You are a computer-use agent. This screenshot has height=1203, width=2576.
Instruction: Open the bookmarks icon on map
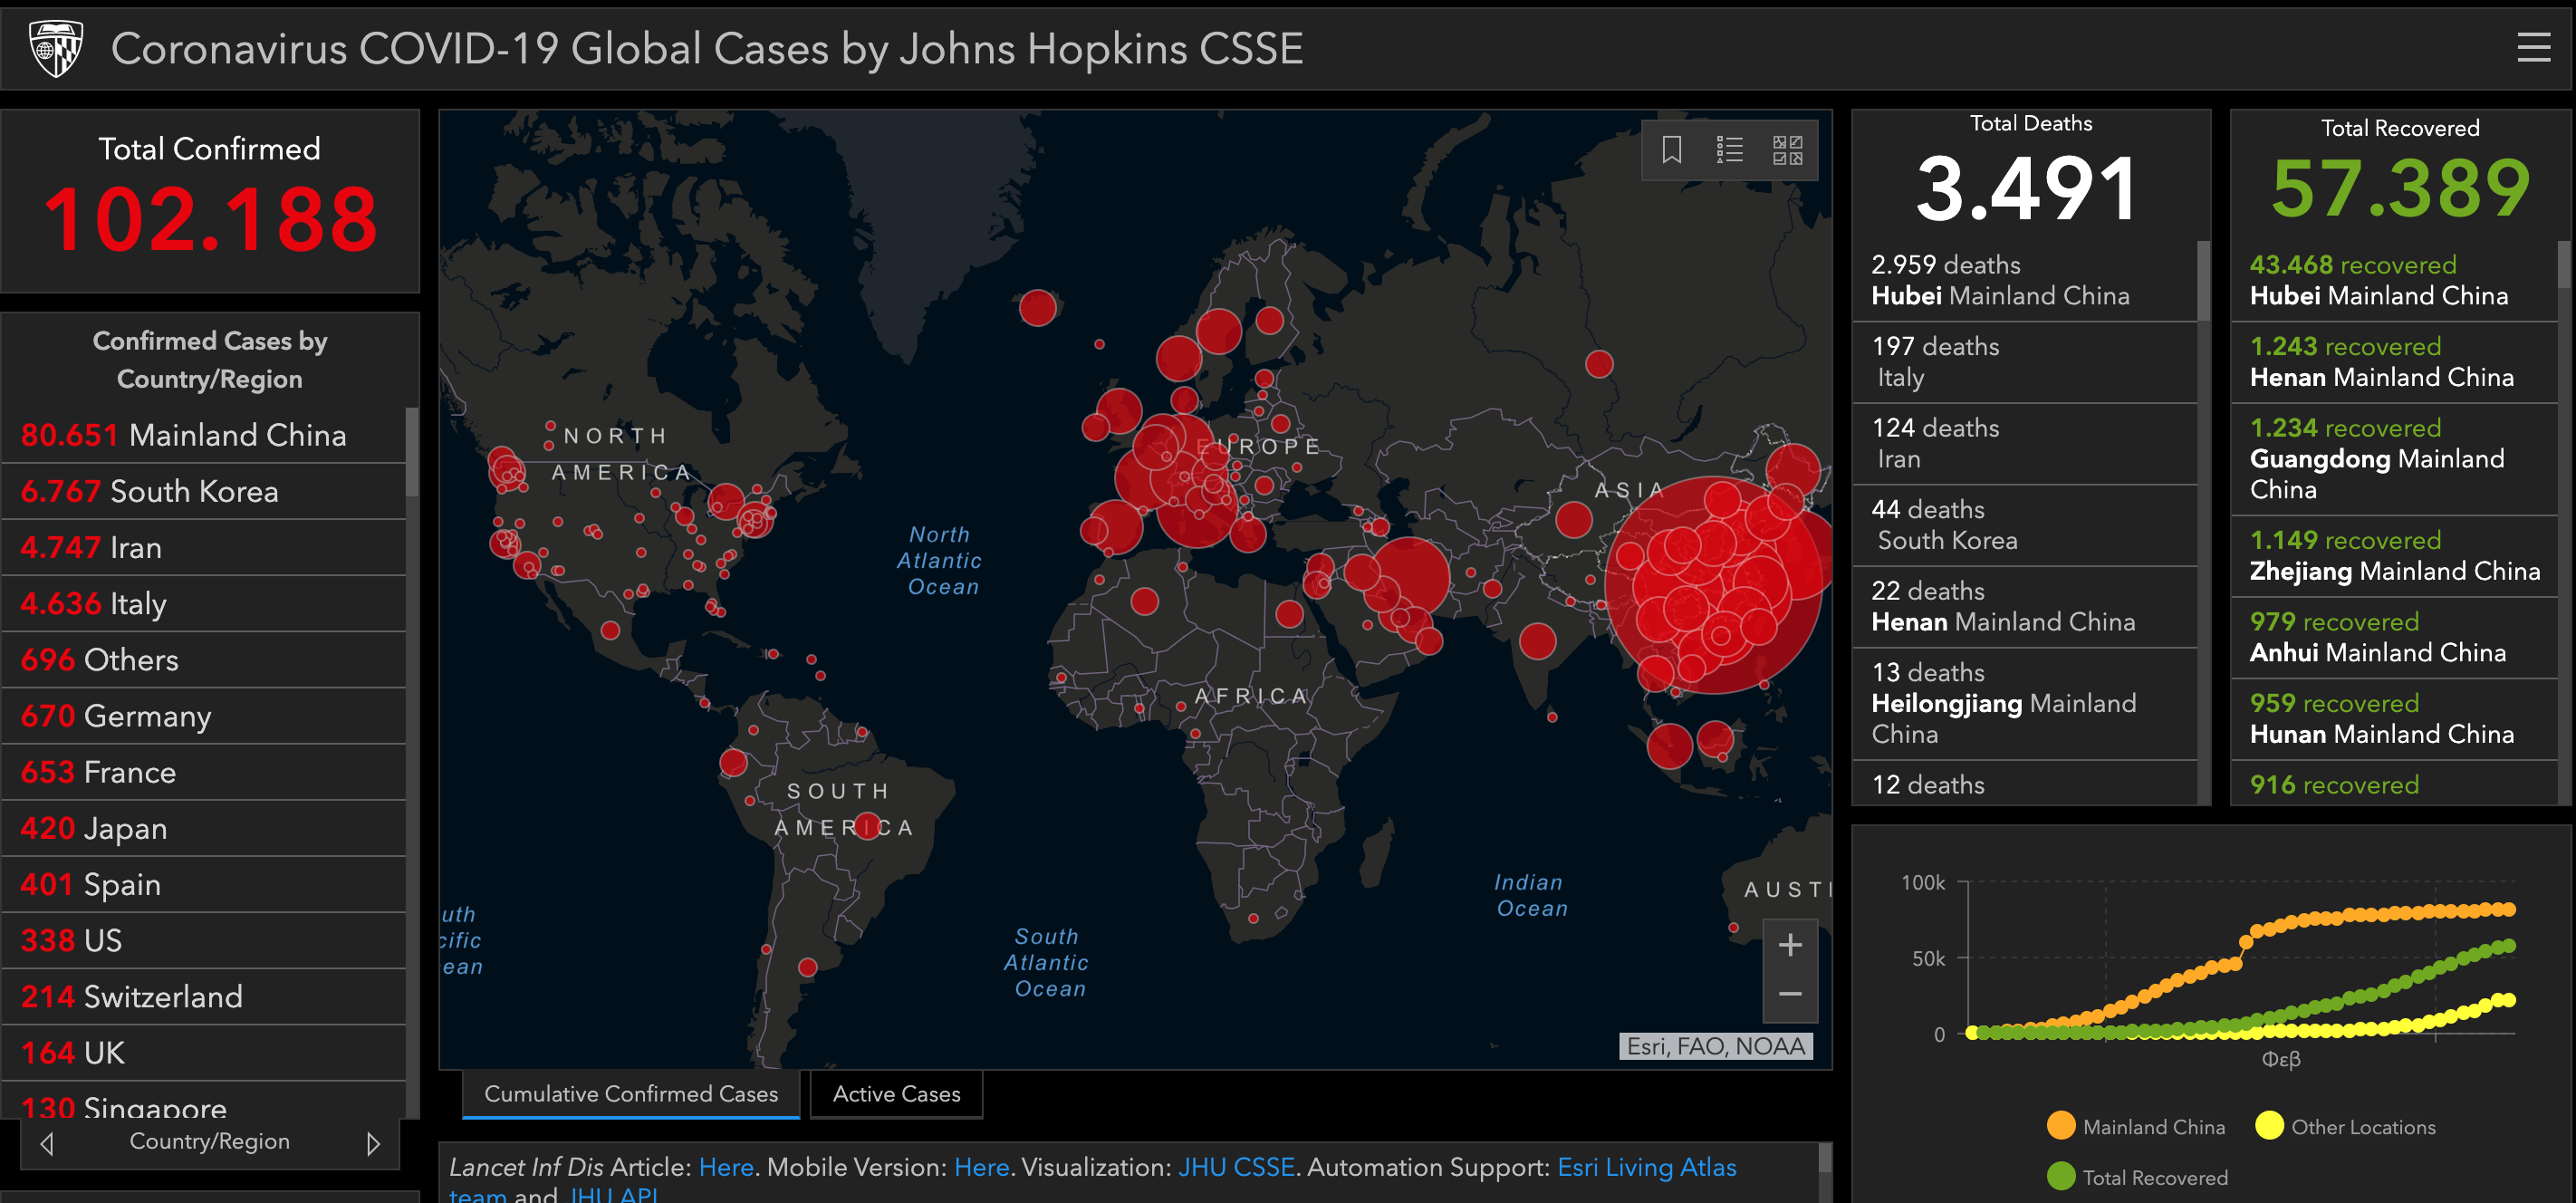(x=1671, y=150)
